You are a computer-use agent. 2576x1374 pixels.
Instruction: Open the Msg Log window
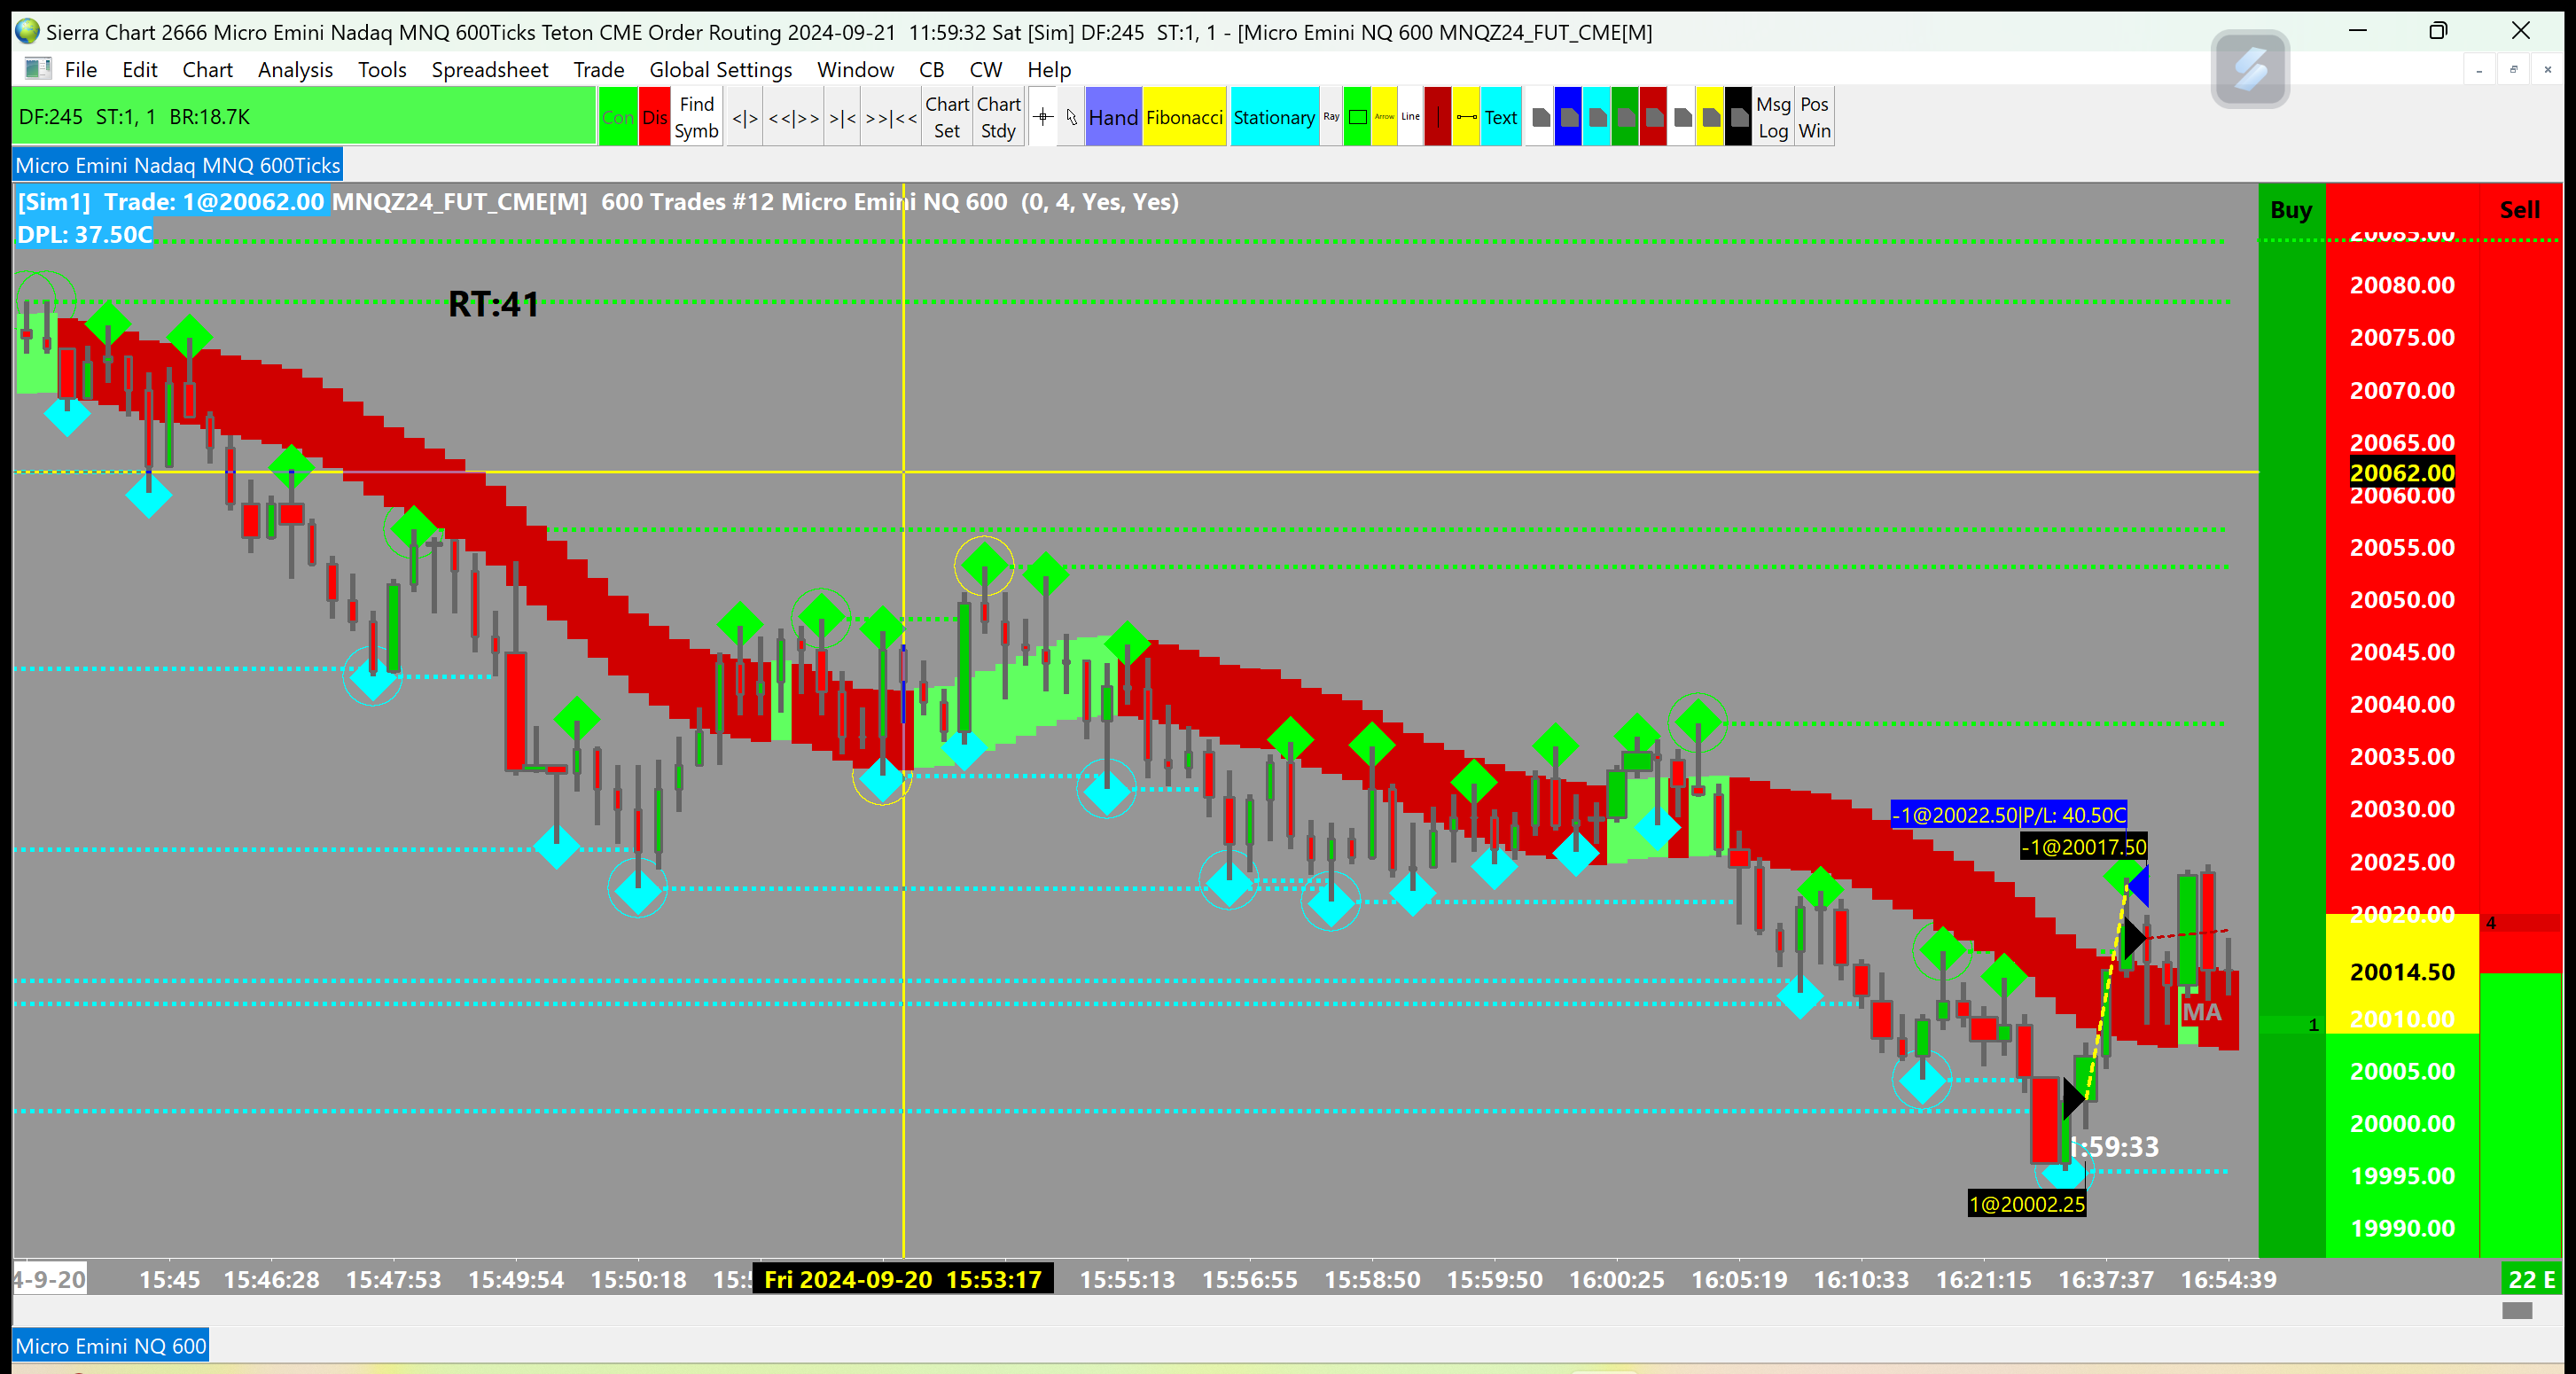[1772, 117]
